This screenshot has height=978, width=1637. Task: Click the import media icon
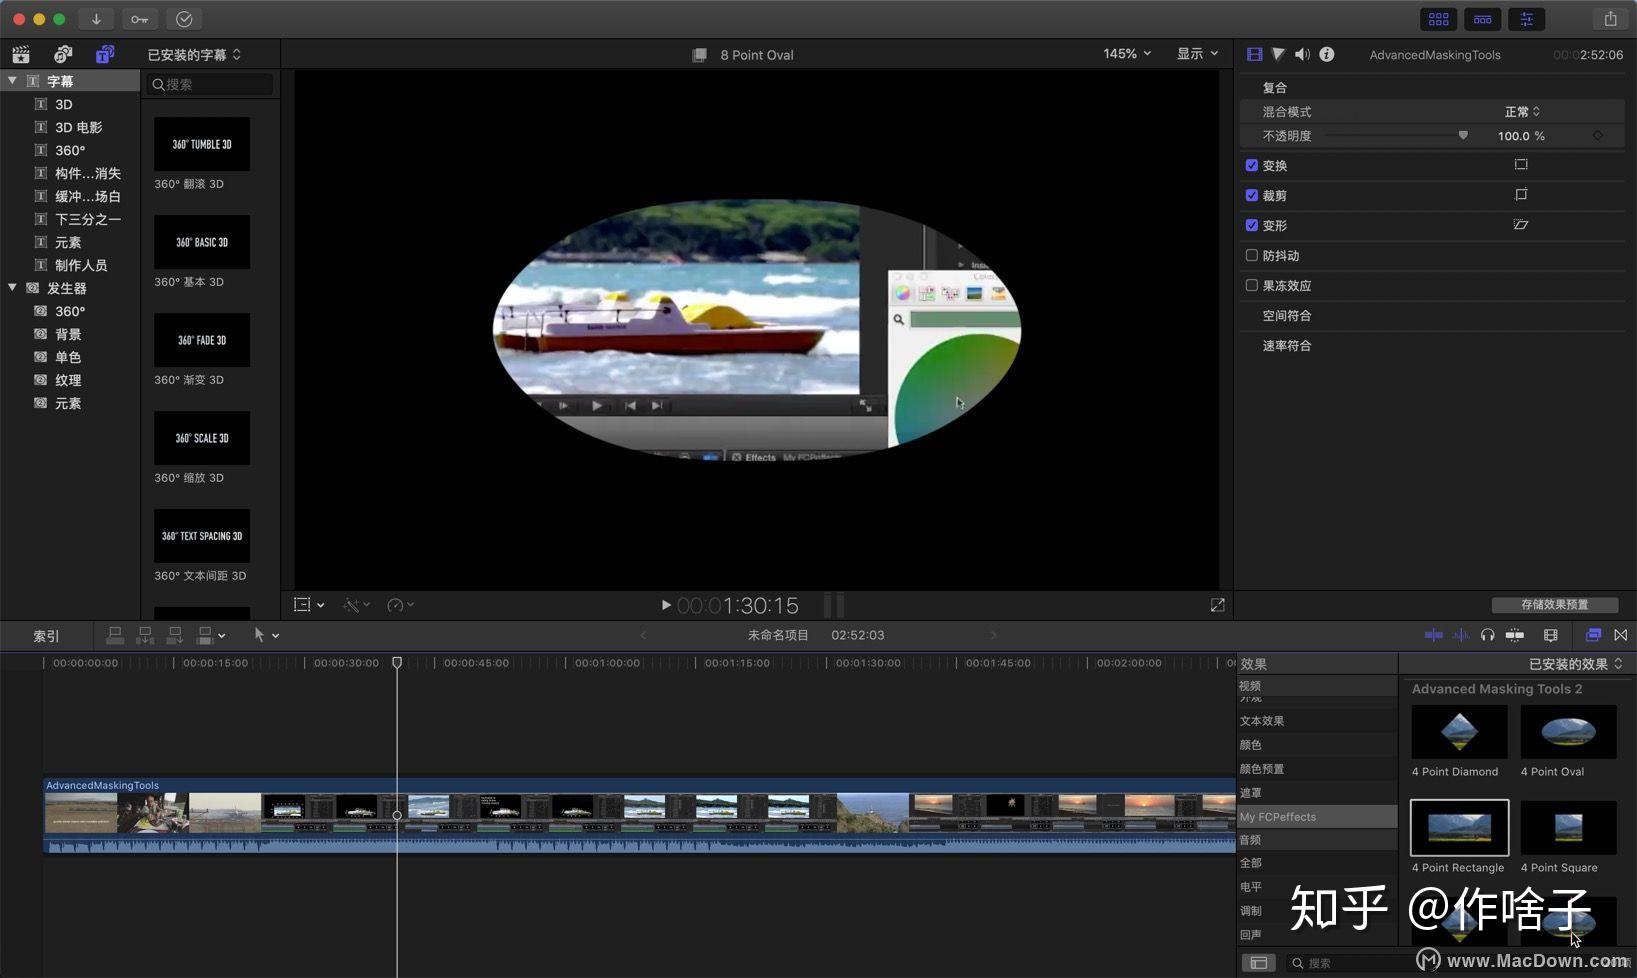[96, 19]
